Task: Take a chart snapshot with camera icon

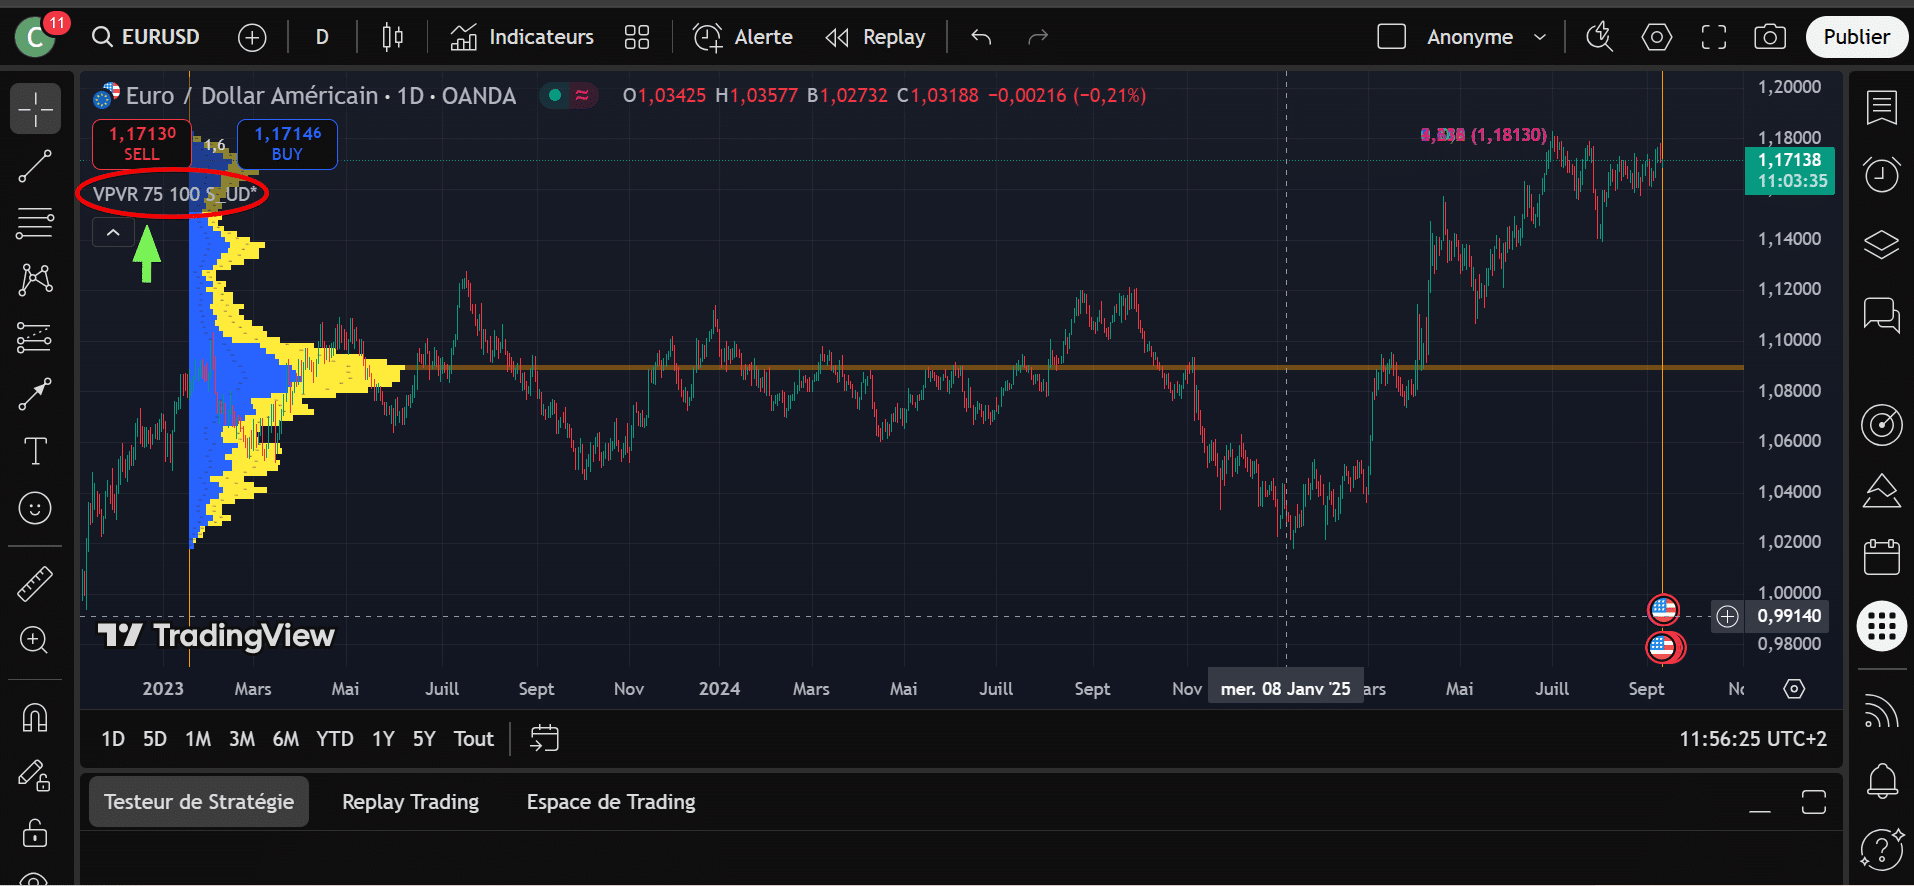Action: [1769, 37]
